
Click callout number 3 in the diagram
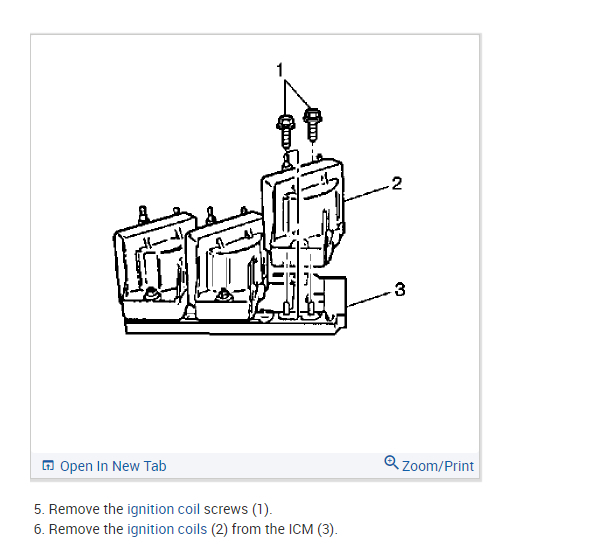point(399,289)
